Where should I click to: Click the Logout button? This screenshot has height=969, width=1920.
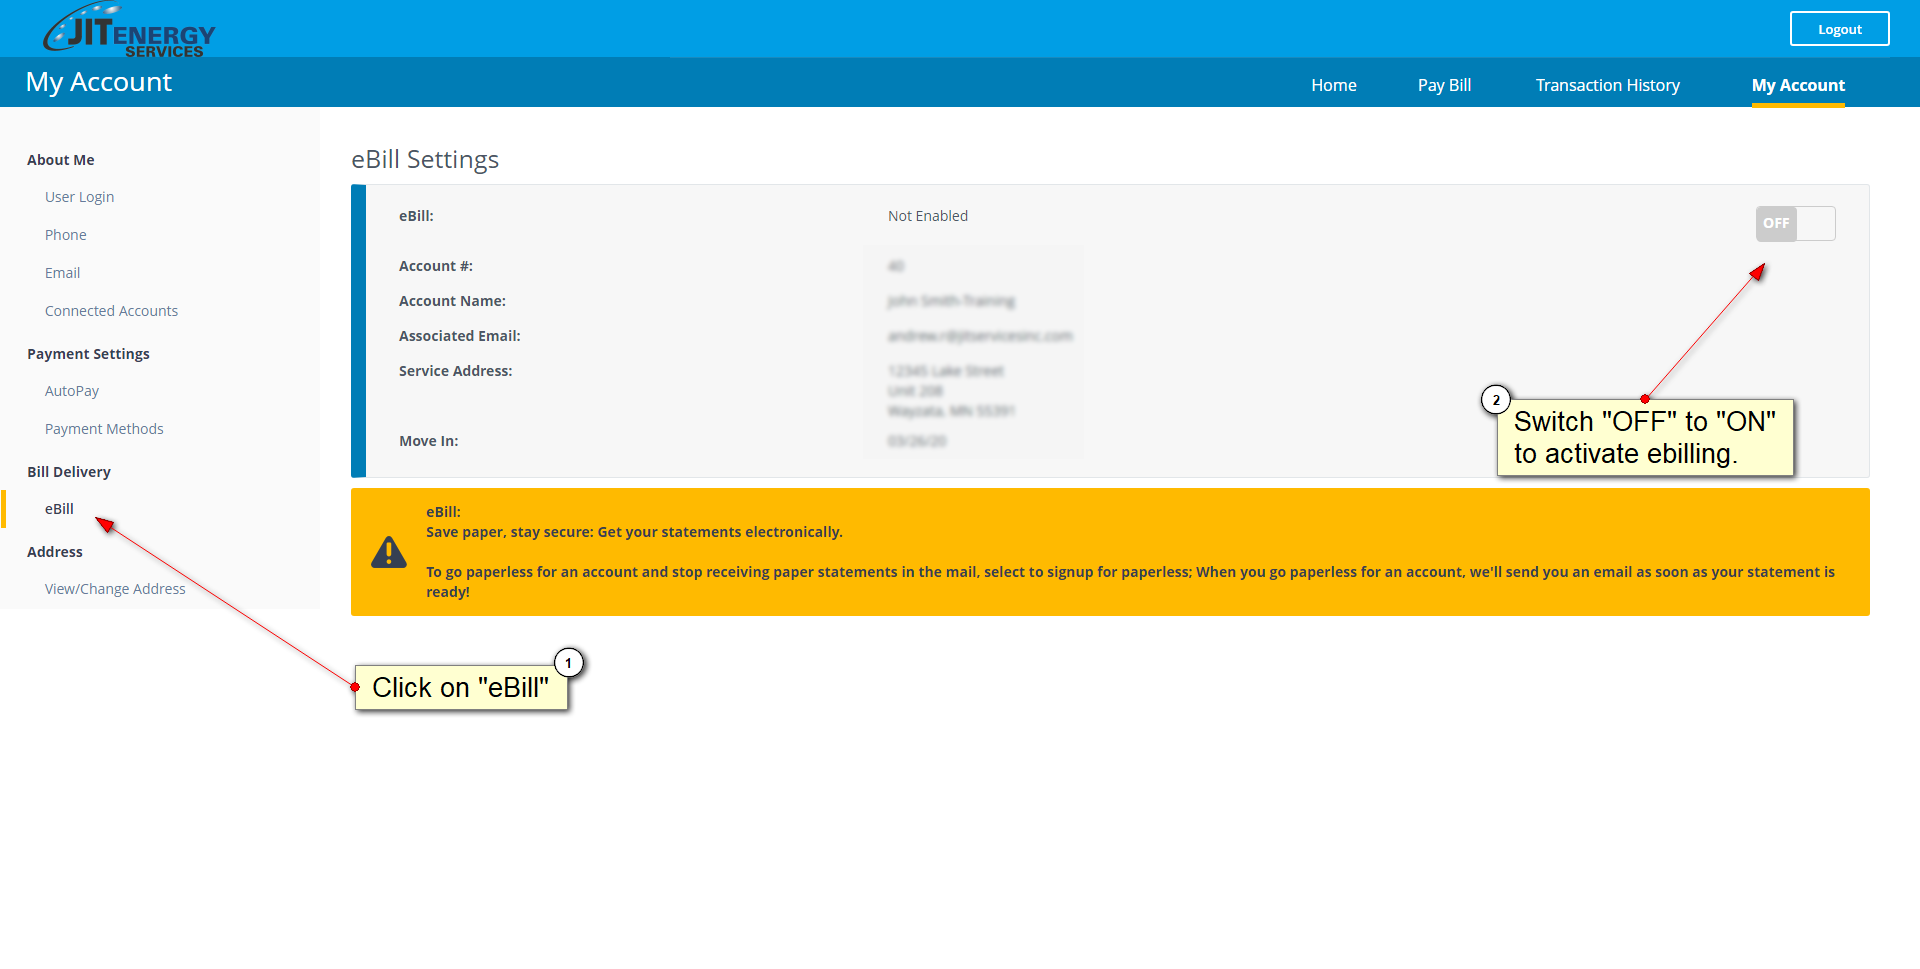click(1838, 29)
